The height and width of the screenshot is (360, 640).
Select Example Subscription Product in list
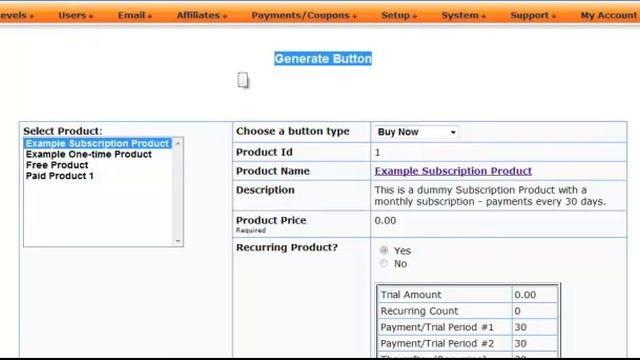(98, 143)
